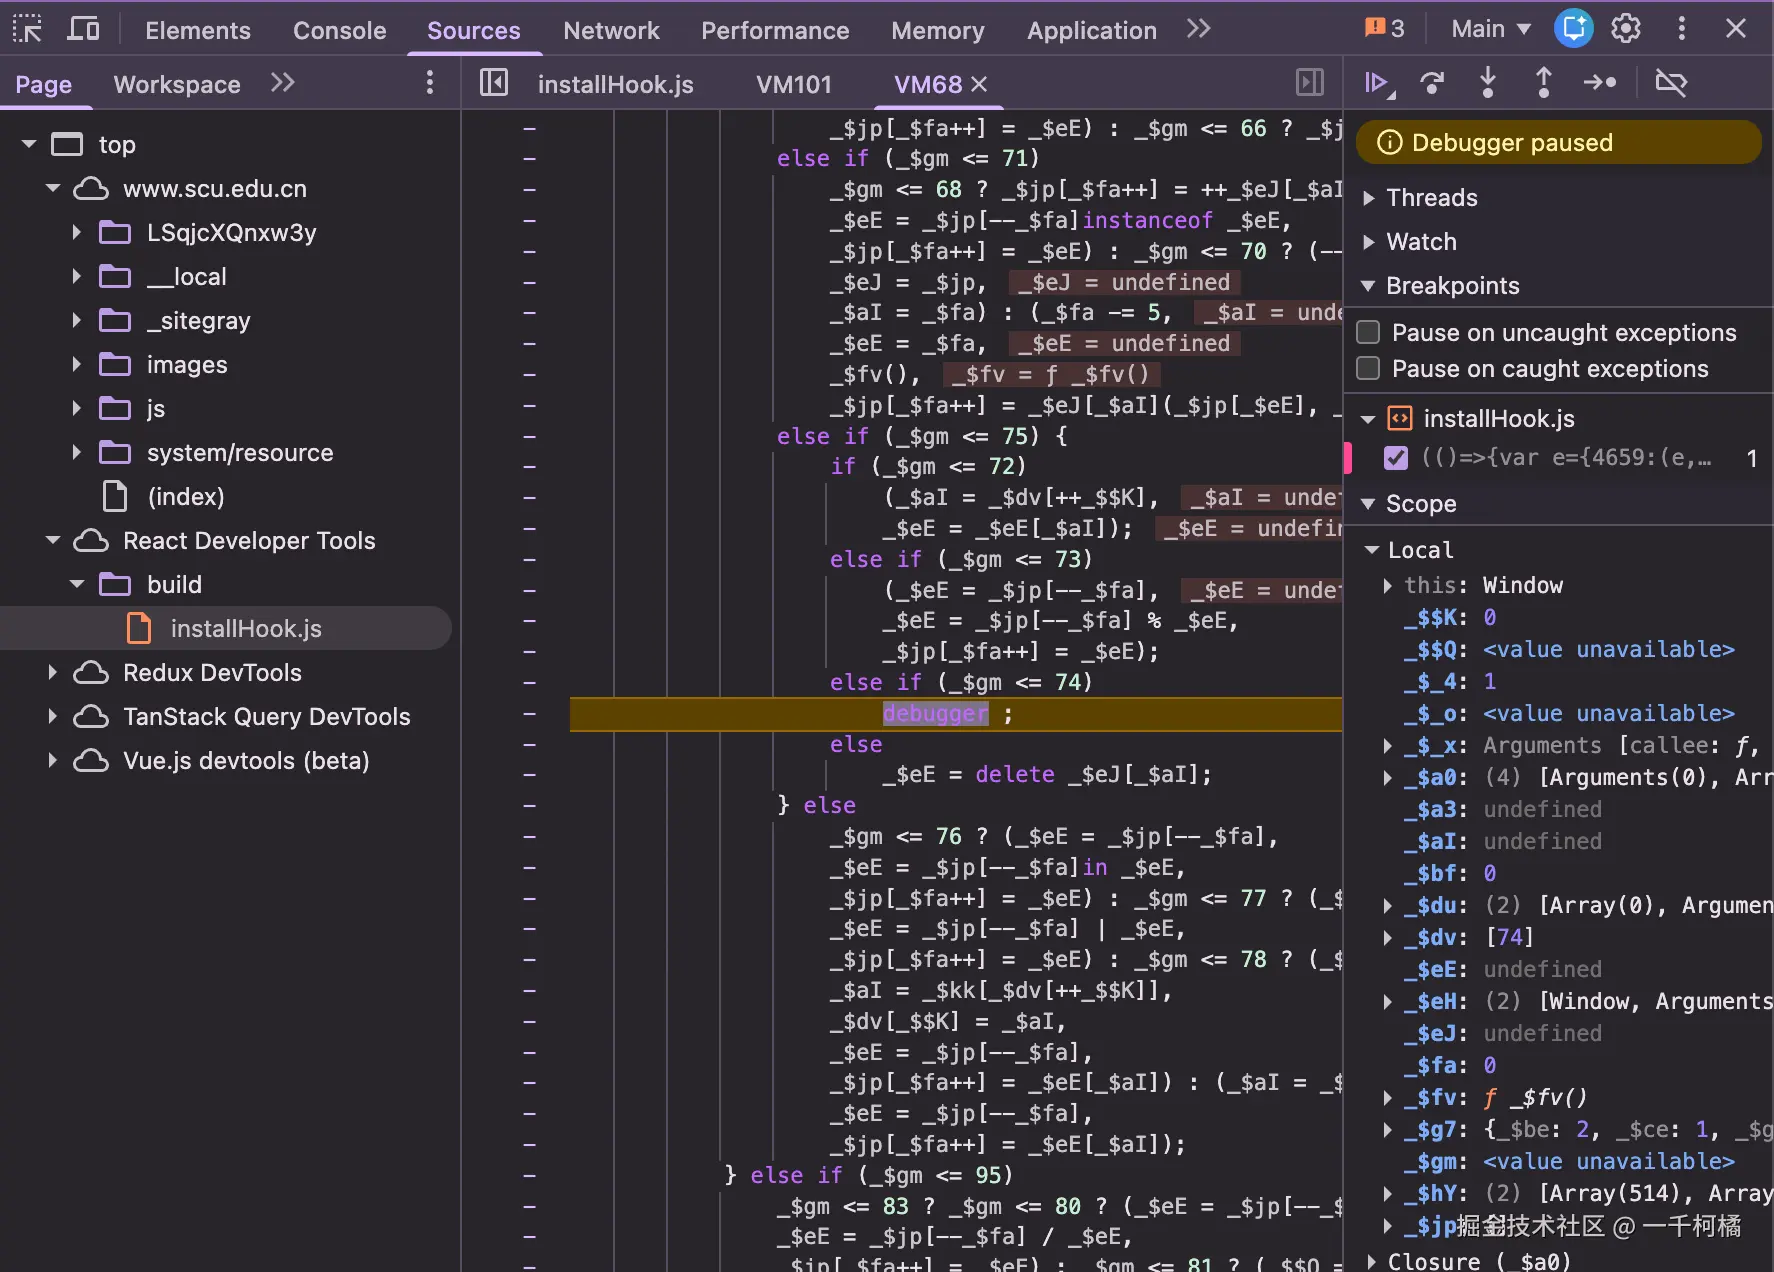Switch to the Console panel
Viewport: 1774px width, 1272px height.
point(339,30)
